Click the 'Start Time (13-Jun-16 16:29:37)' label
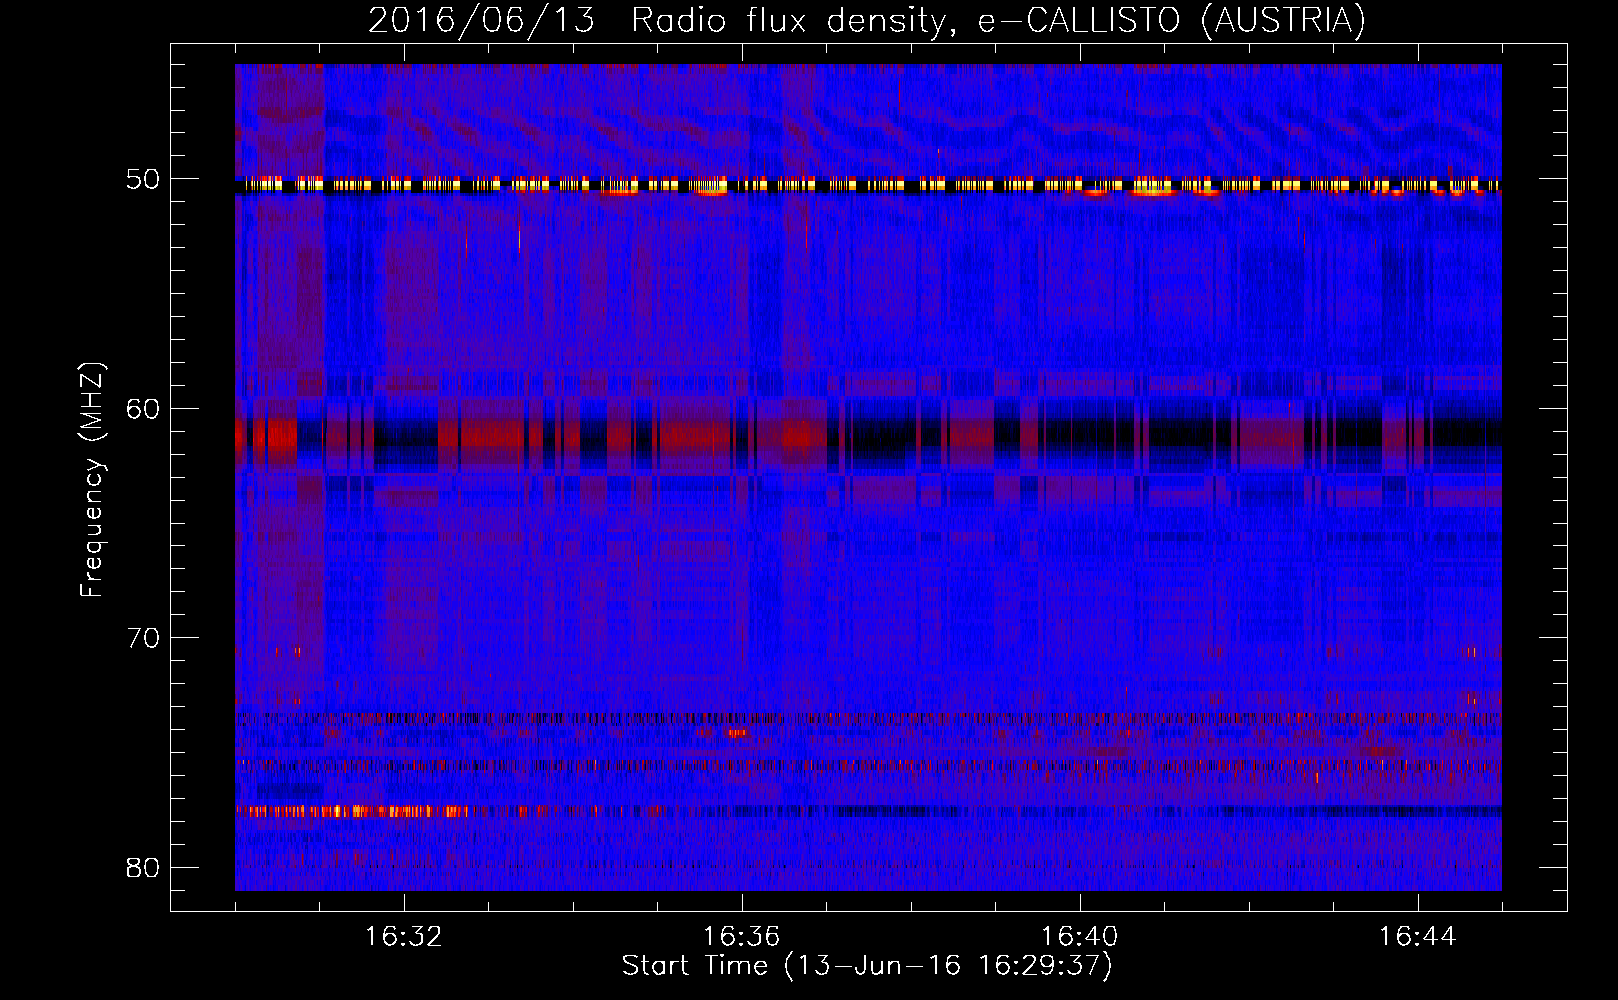Viewport: 1618px width, 1000px height. pyautogui.click(x=867, y=966)
